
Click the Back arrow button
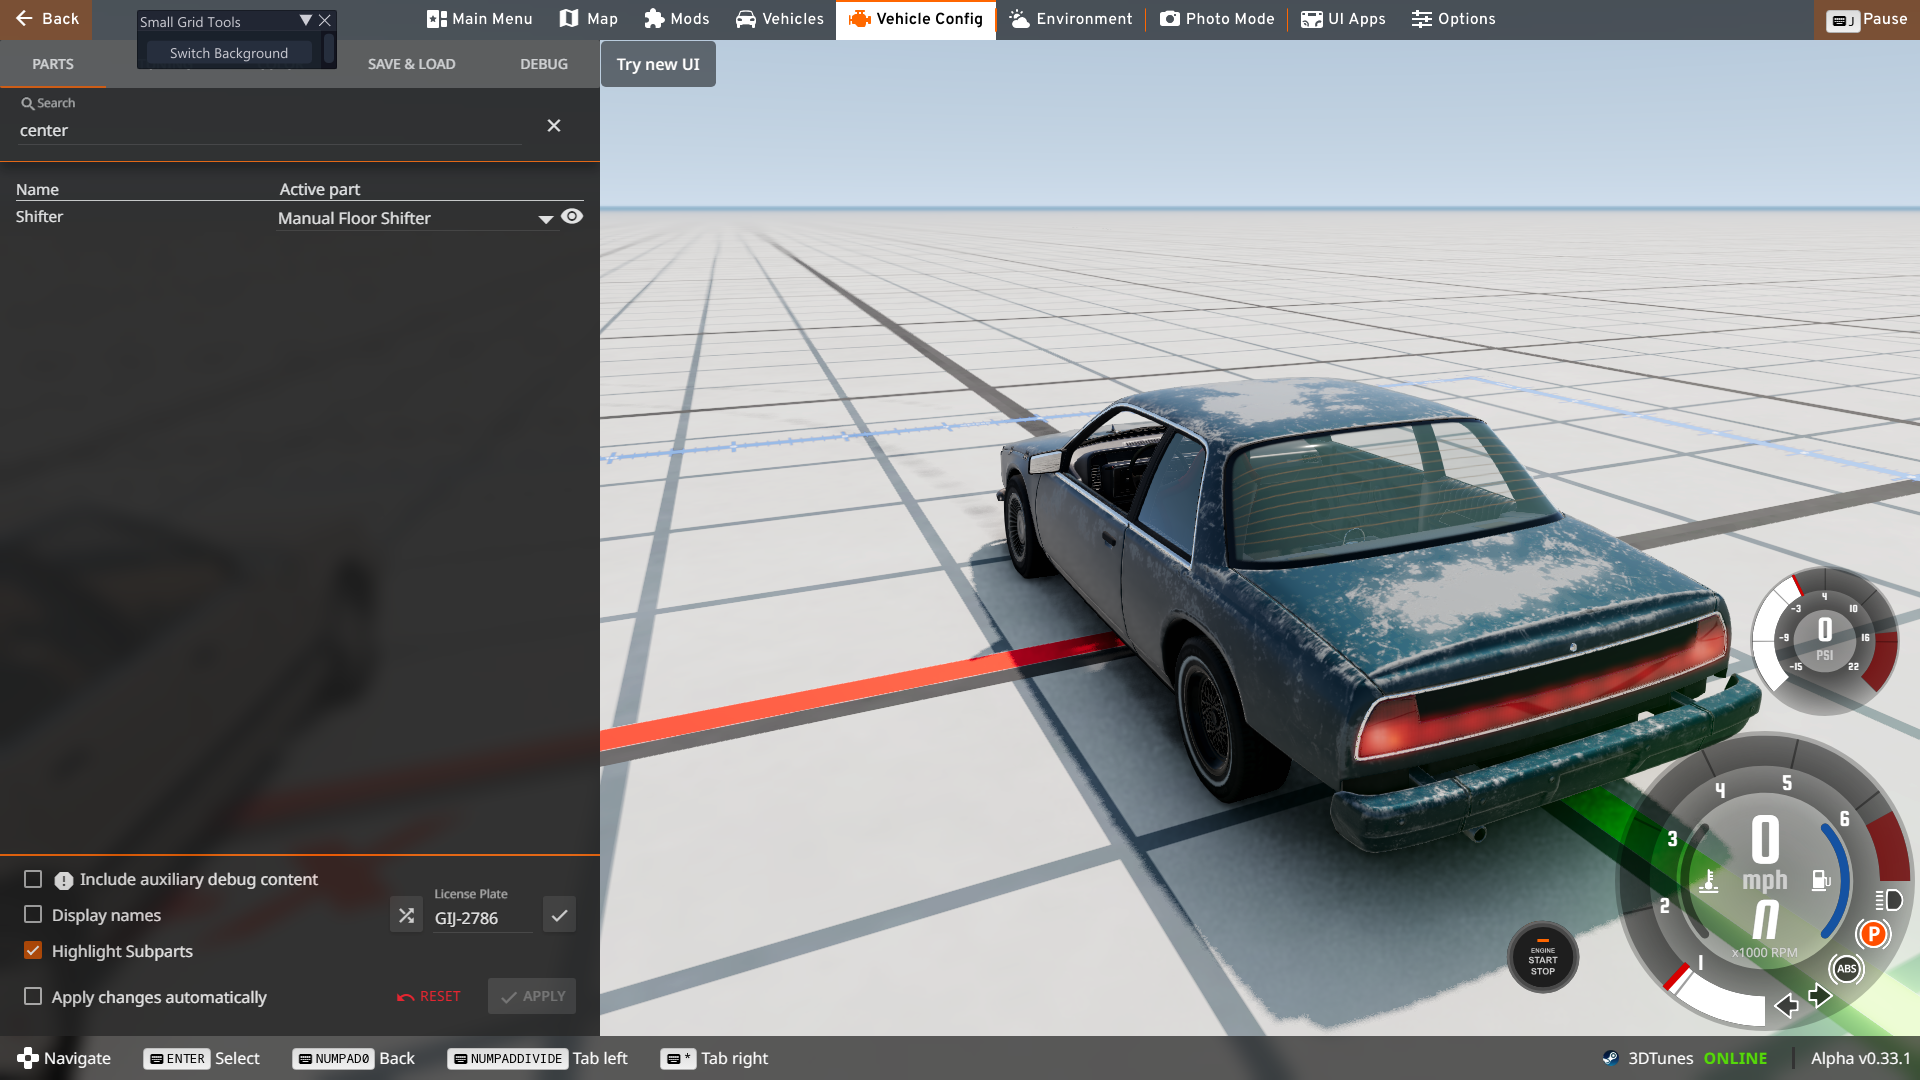point(46,19)
